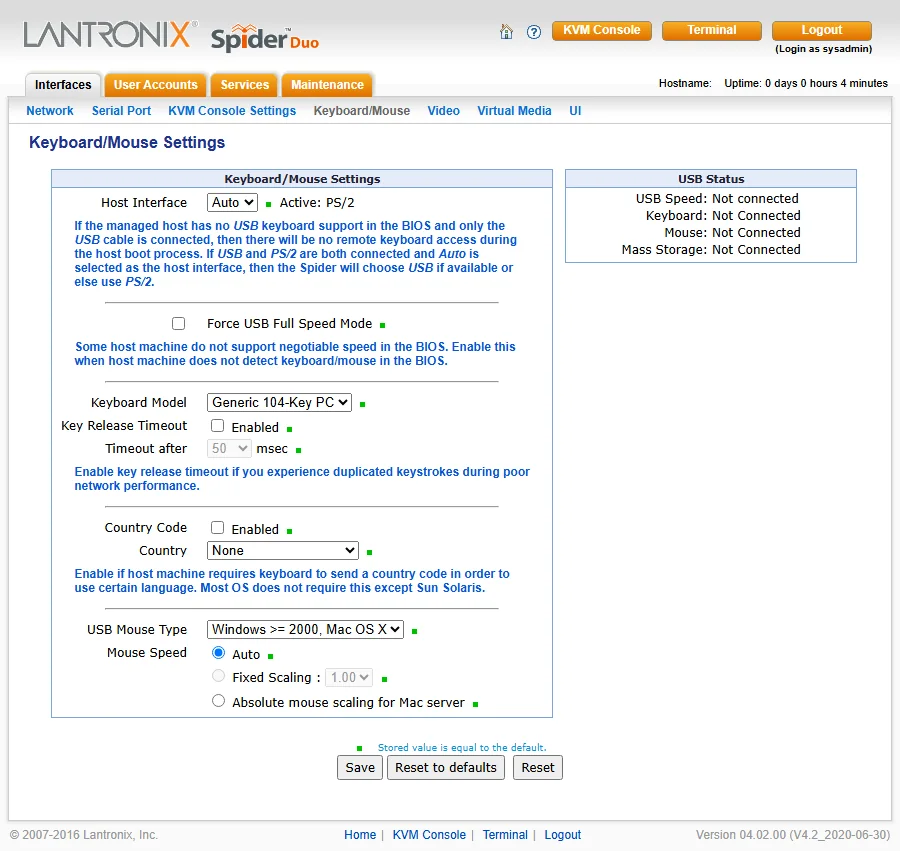The width and height of the screenshot is (900, 851).
Task: Open KVM Console Settings page
Action: (x=232, y=111)
